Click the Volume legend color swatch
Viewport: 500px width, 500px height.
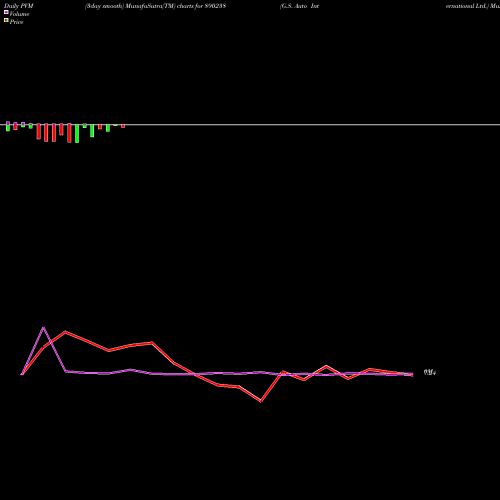point(6,12)
